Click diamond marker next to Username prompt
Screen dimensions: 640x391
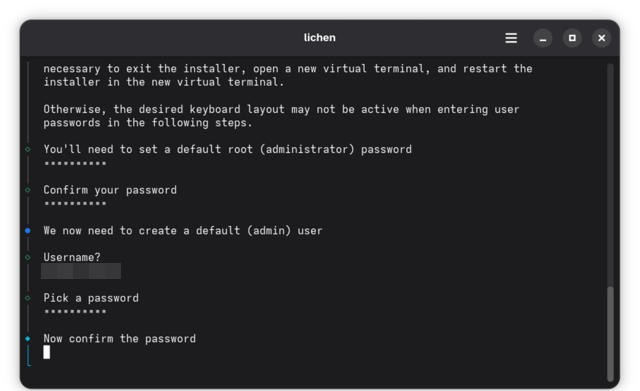(x=28, y=257)
